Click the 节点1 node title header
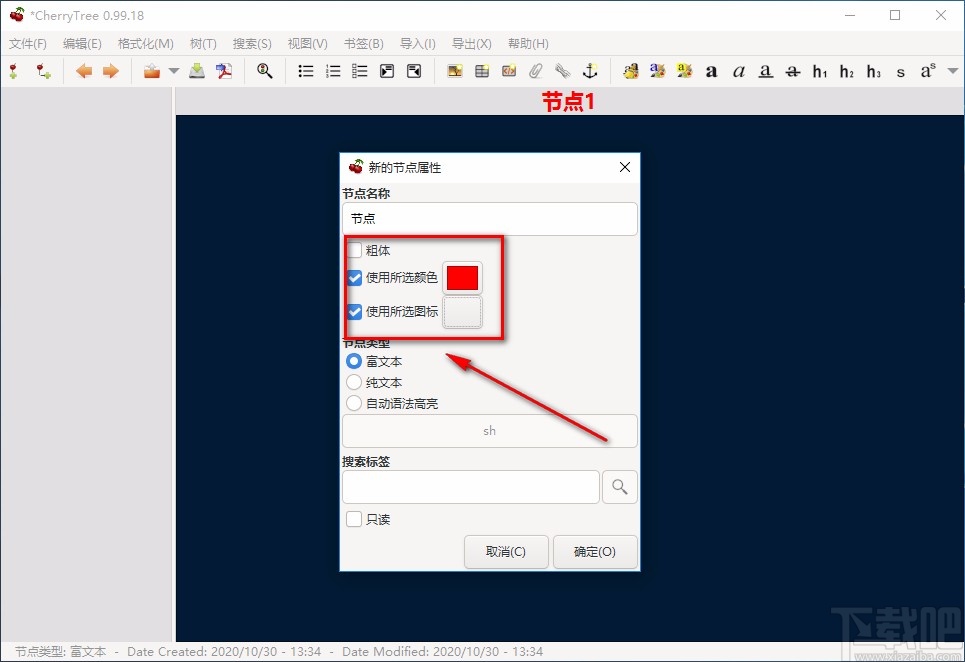965x662 pixels. (x=568, y=102)
